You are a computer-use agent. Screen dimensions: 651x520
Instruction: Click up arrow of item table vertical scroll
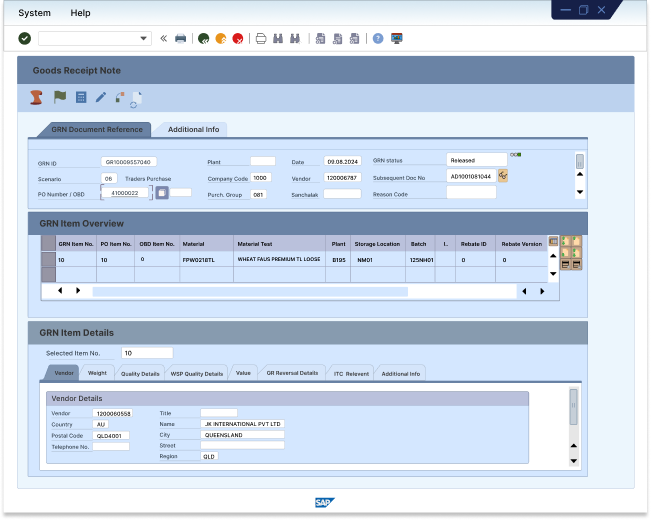(x=553, y=256)
